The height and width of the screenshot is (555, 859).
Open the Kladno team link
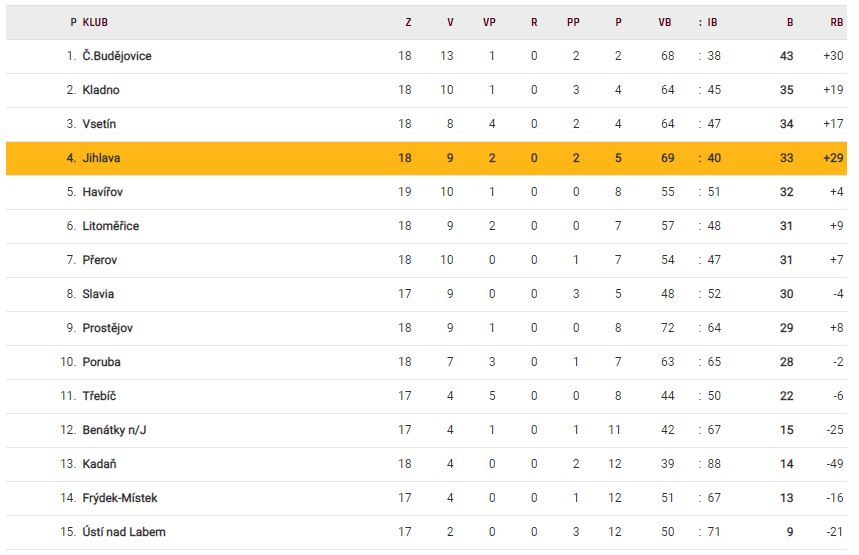101,90
